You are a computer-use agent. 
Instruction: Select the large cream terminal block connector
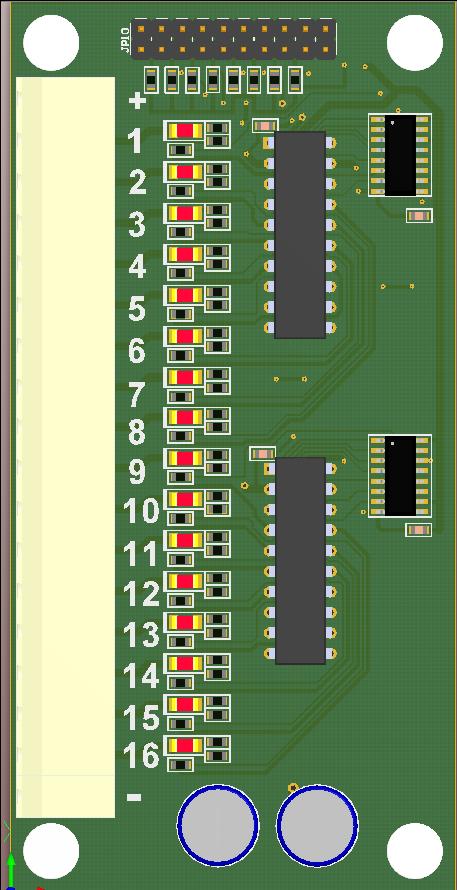pyautogui.click(x=65, y=447)
